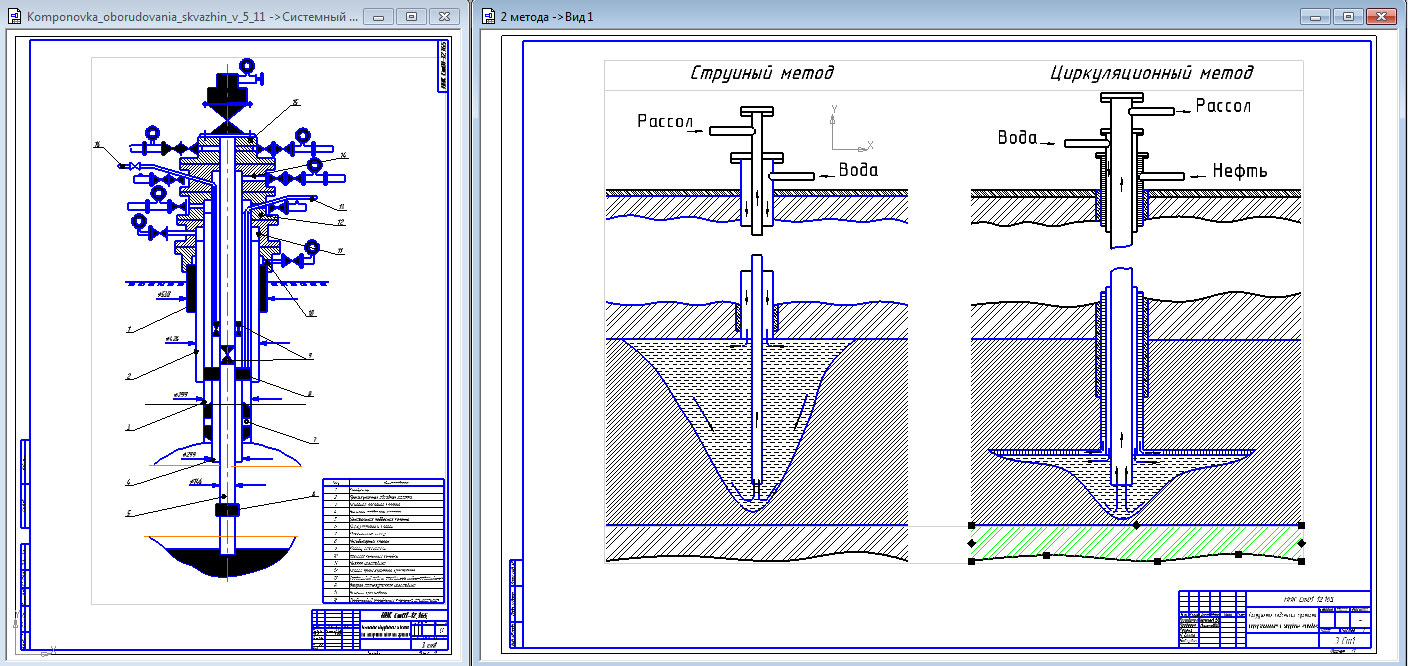1409x666 pixels.
Task: Click 'Рассол' label in Струйный метод diagram
Action: 666,121
